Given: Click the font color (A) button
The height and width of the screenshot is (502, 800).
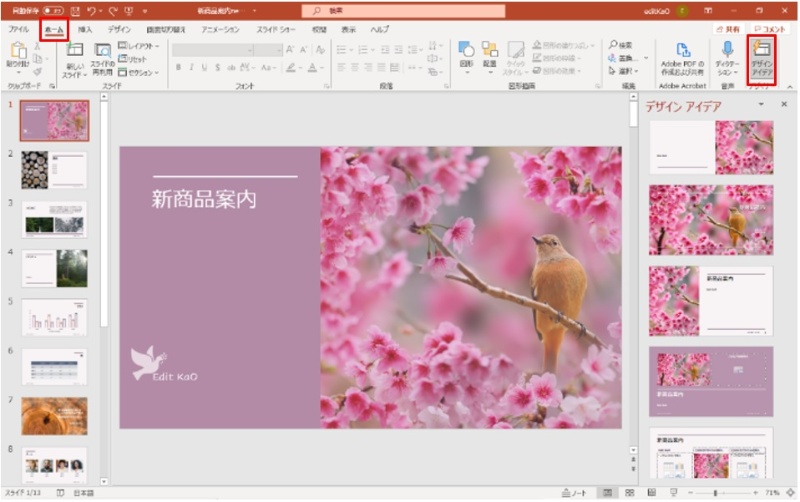Looking at the screenshot, I should pyautogui.click(x=314, y=67).
